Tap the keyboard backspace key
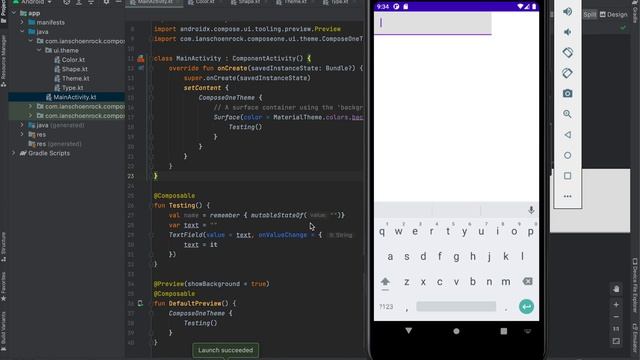Viewport: 640px width, 360px height. click(527, 281)
